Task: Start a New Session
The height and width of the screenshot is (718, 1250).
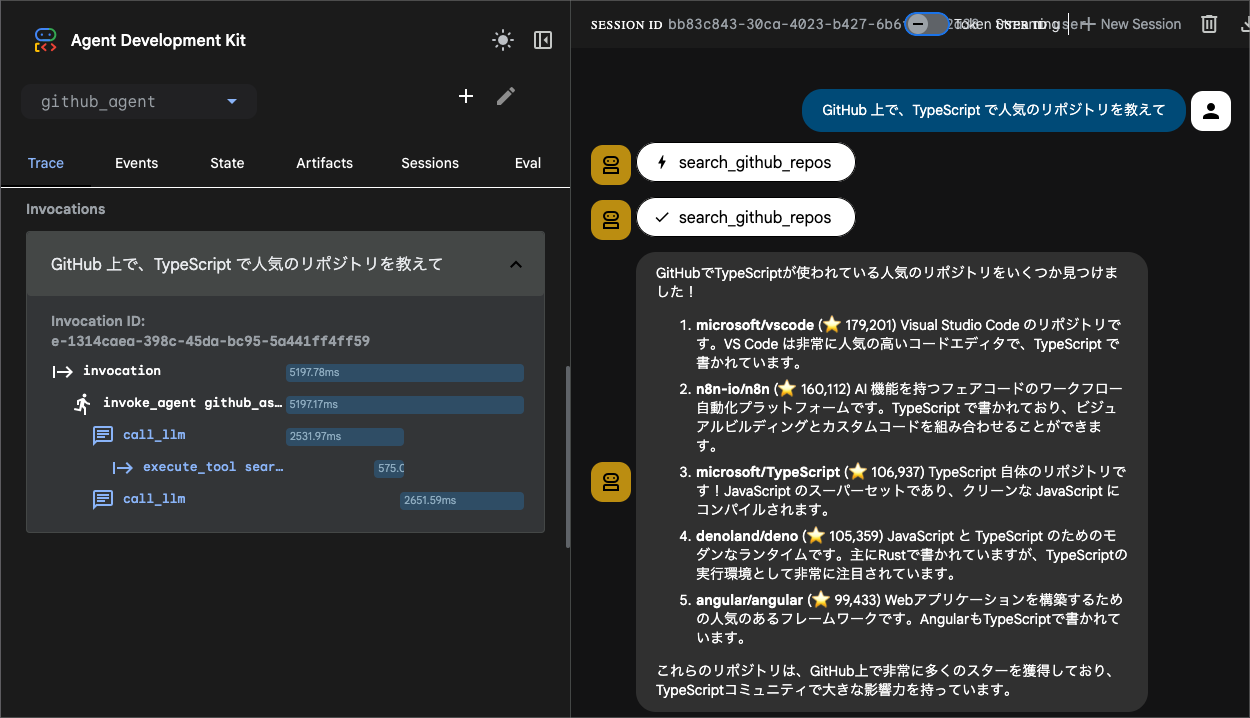Action: [x=1132, y=24]
